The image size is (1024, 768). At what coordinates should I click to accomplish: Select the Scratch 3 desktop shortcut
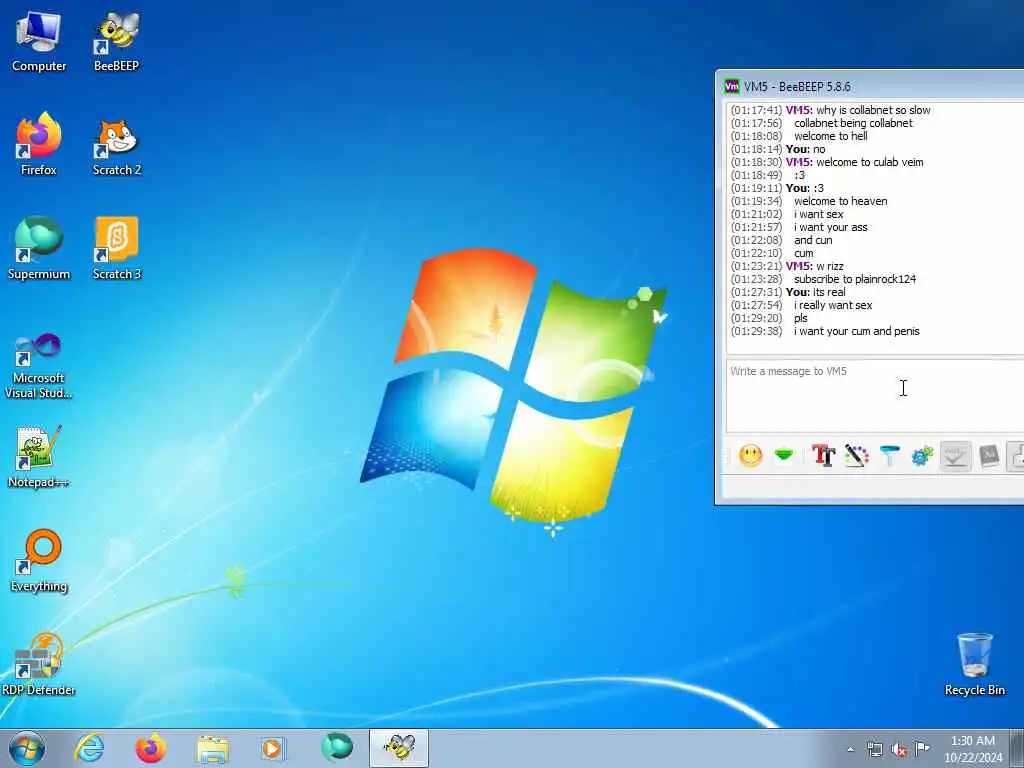pos(116,248)
